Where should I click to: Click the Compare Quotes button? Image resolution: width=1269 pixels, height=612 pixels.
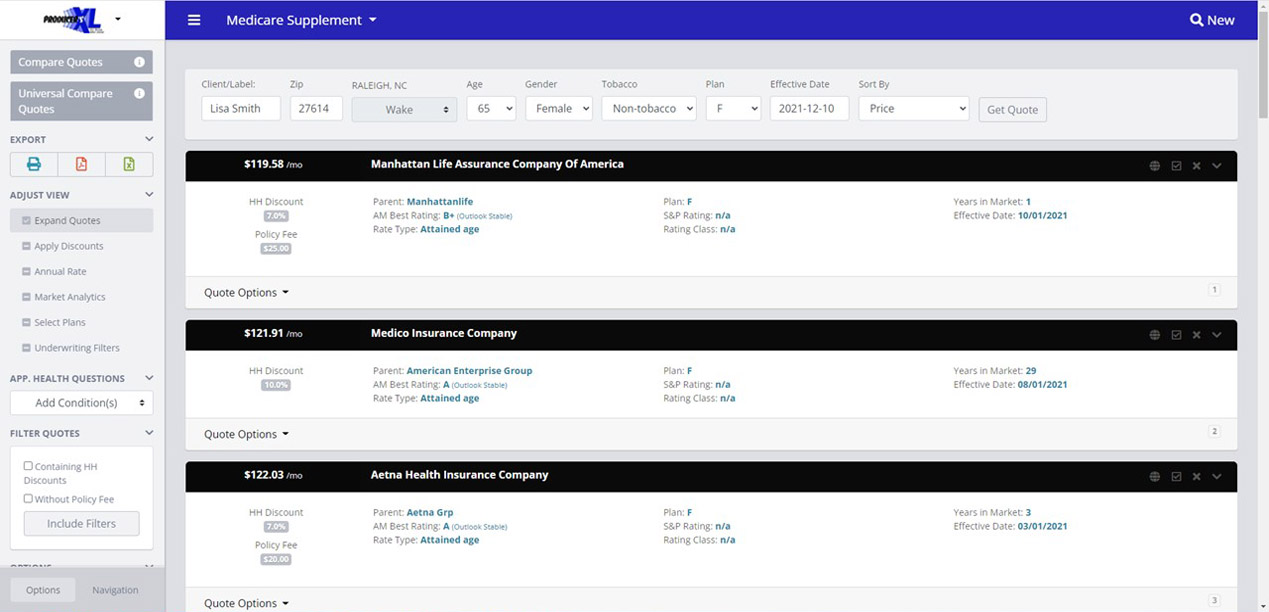click(81, 62)
